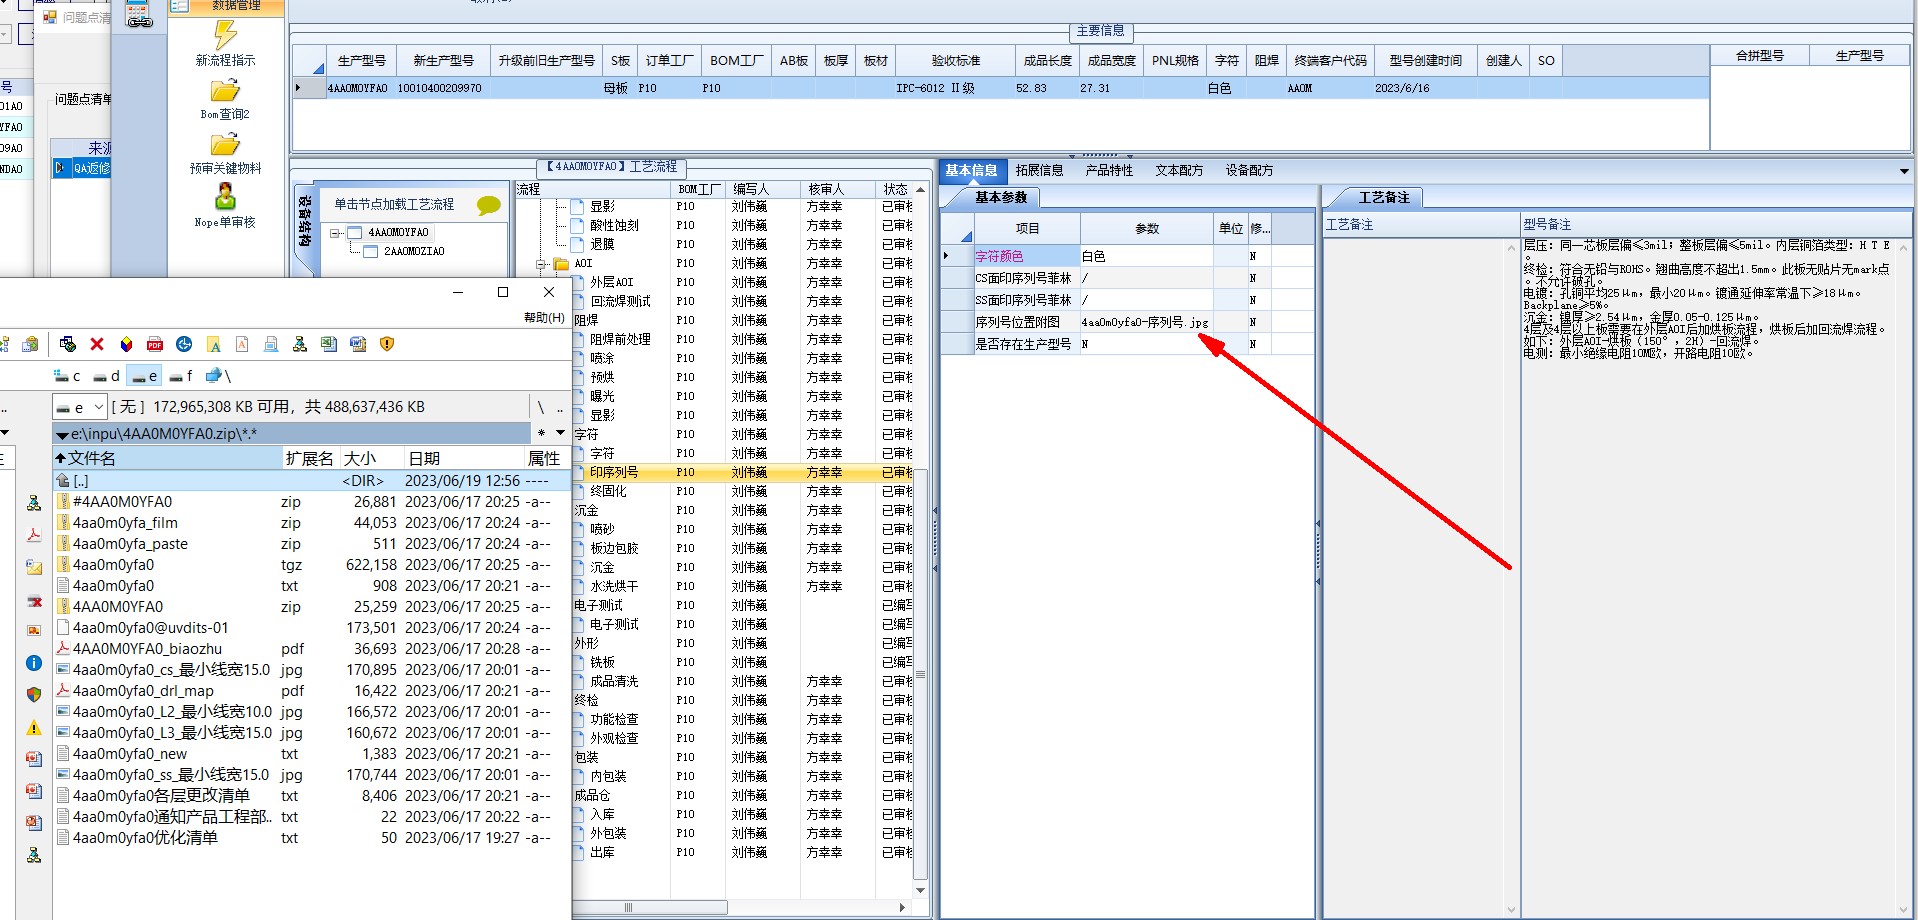Open the 设备结构 vertical side tab

pos(305,222)
